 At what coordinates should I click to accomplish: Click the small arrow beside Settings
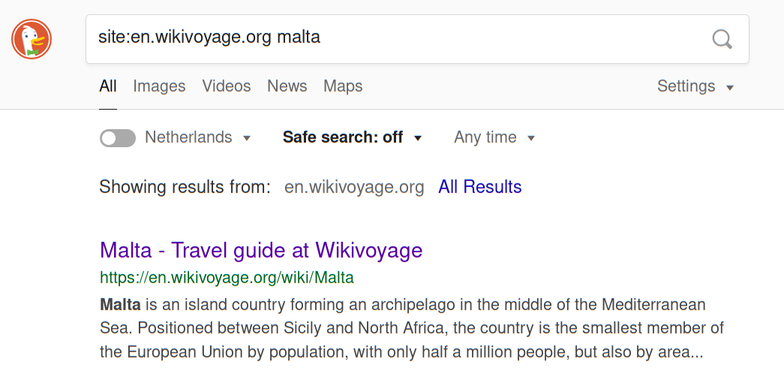[x=730, y=88]
